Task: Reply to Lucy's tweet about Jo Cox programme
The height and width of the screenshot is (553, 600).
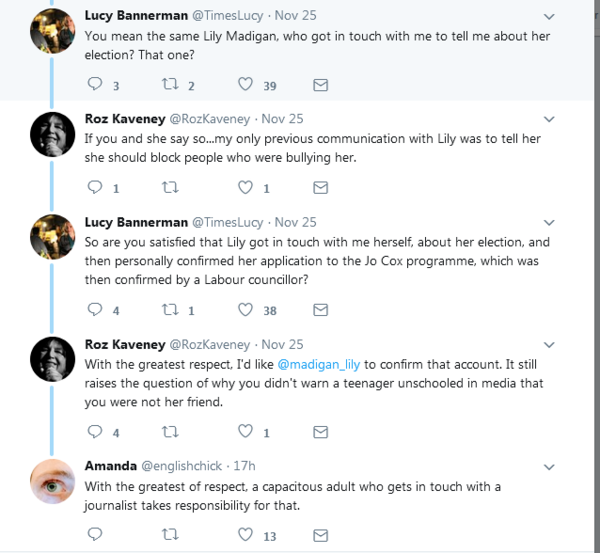Action: pyautogui.click(x=96, y=310)
